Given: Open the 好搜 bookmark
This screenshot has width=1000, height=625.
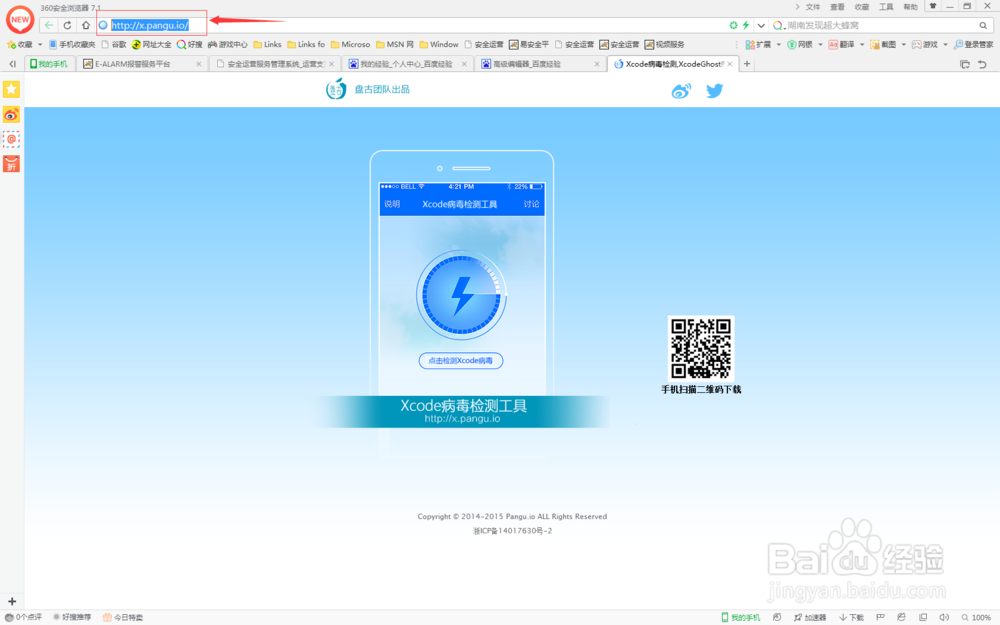Looking at the screenshot, I should click(x=189, y=45).
